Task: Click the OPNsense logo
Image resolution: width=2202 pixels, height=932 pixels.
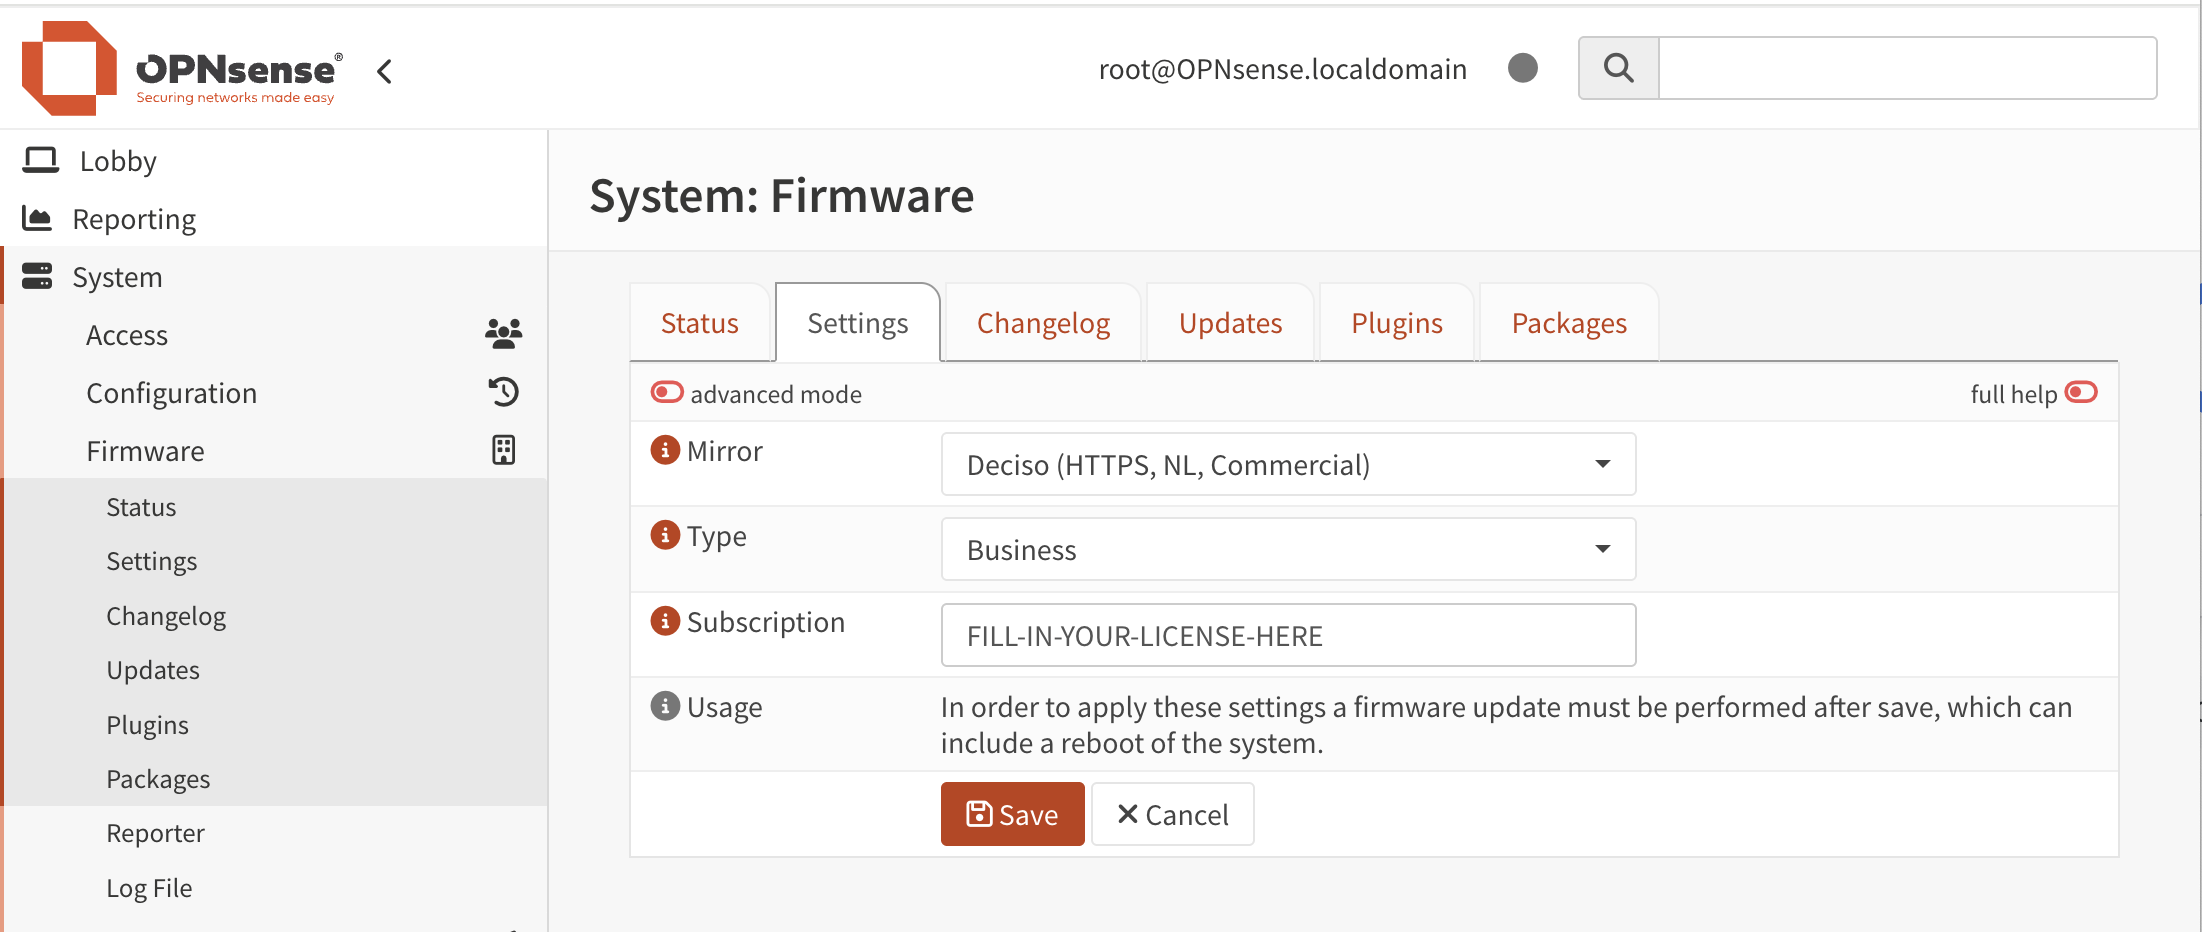Action: 180,69
